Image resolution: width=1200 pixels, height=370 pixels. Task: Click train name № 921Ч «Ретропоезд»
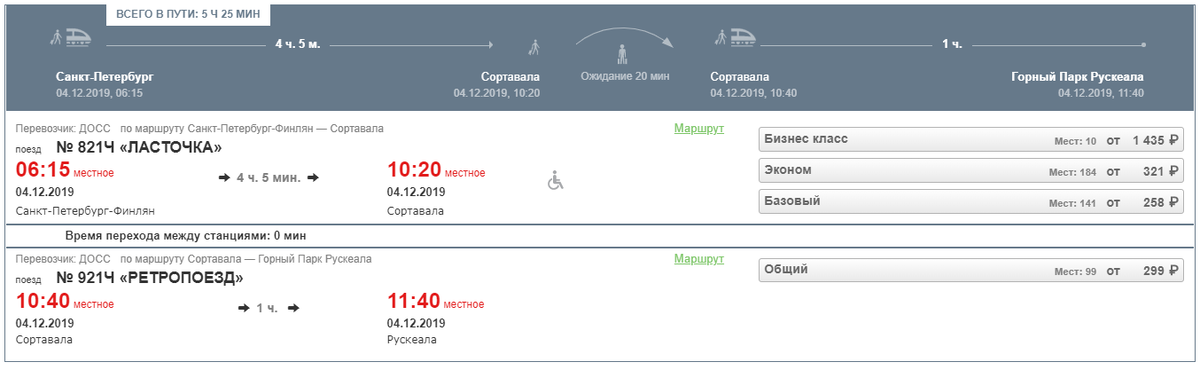tap(150, 277)
